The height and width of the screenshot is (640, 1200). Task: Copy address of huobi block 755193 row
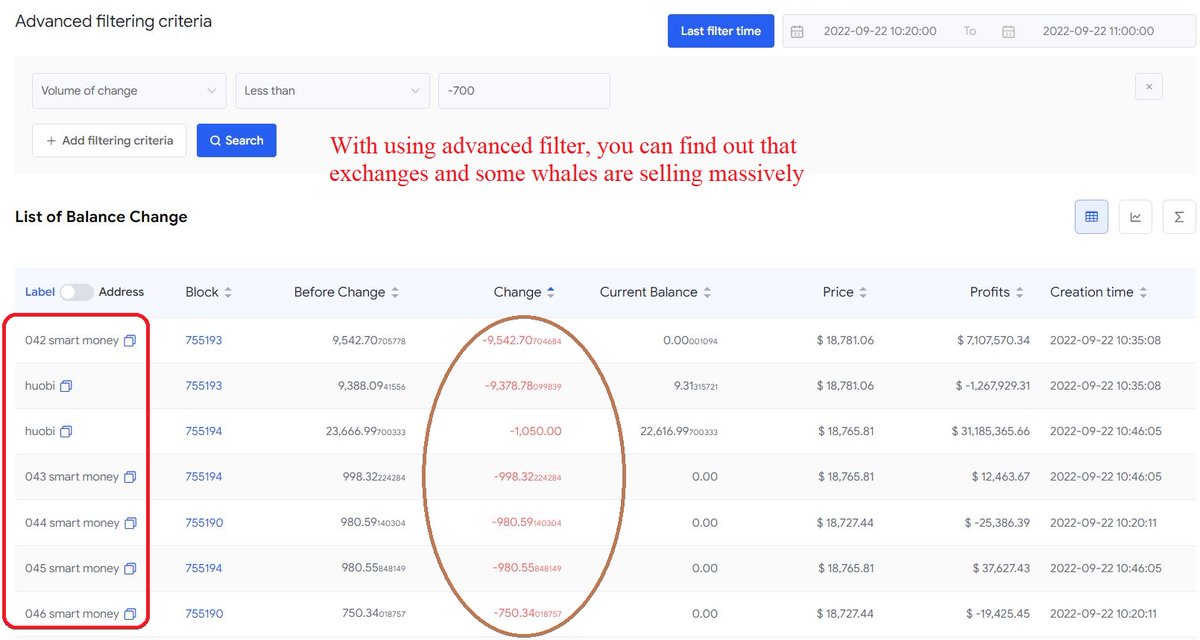(x=66, y=386)
